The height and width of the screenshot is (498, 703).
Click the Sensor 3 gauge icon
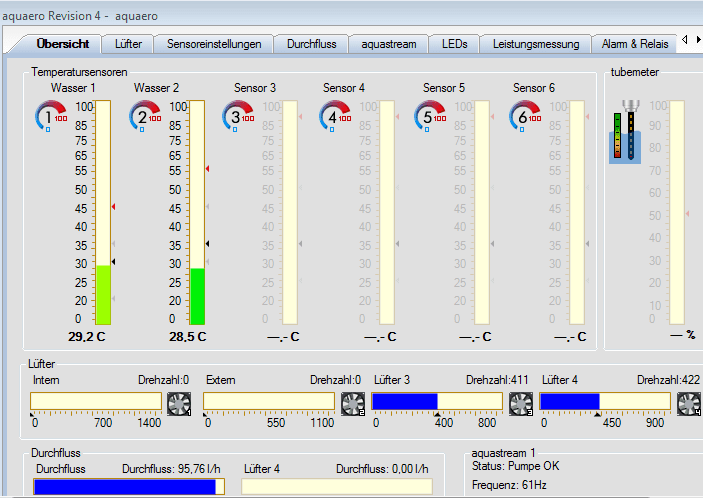(x=238, y=116)
